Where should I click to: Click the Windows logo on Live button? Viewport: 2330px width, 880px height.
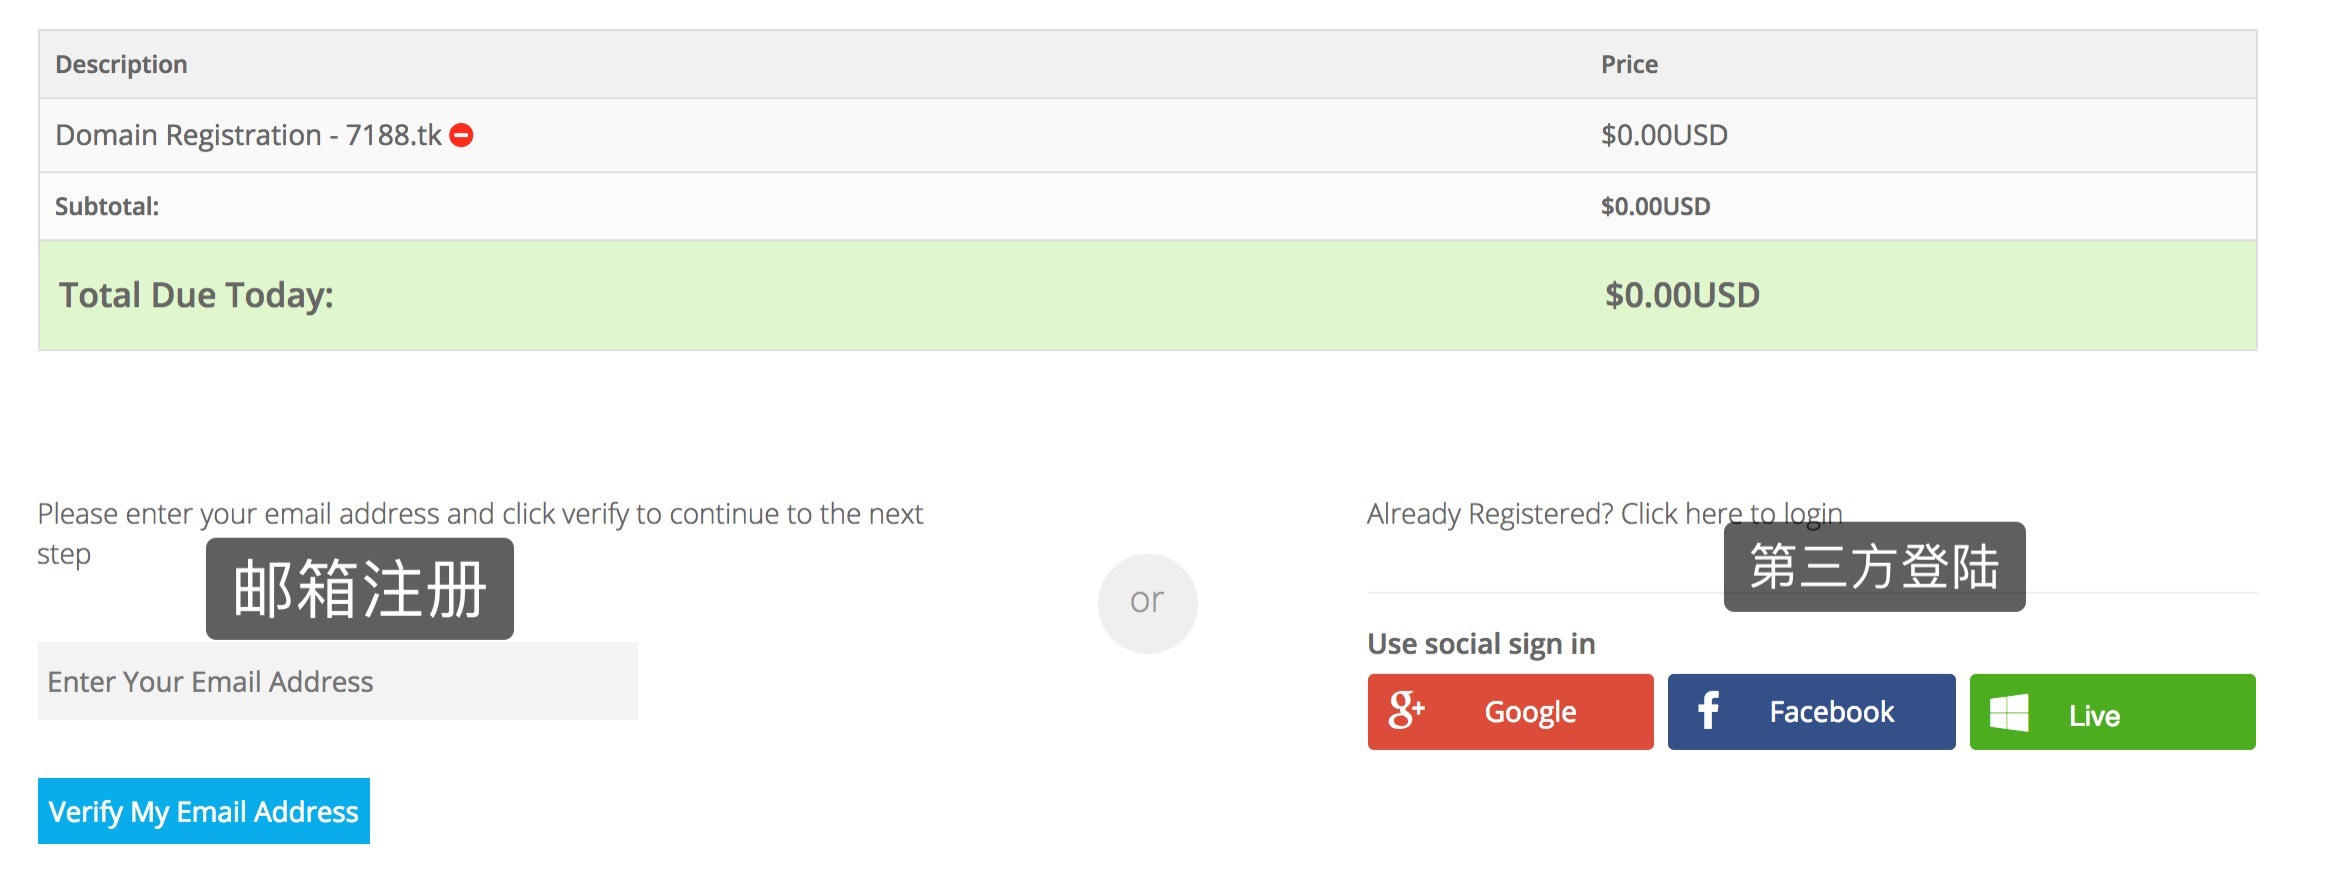coord(2009,713)
